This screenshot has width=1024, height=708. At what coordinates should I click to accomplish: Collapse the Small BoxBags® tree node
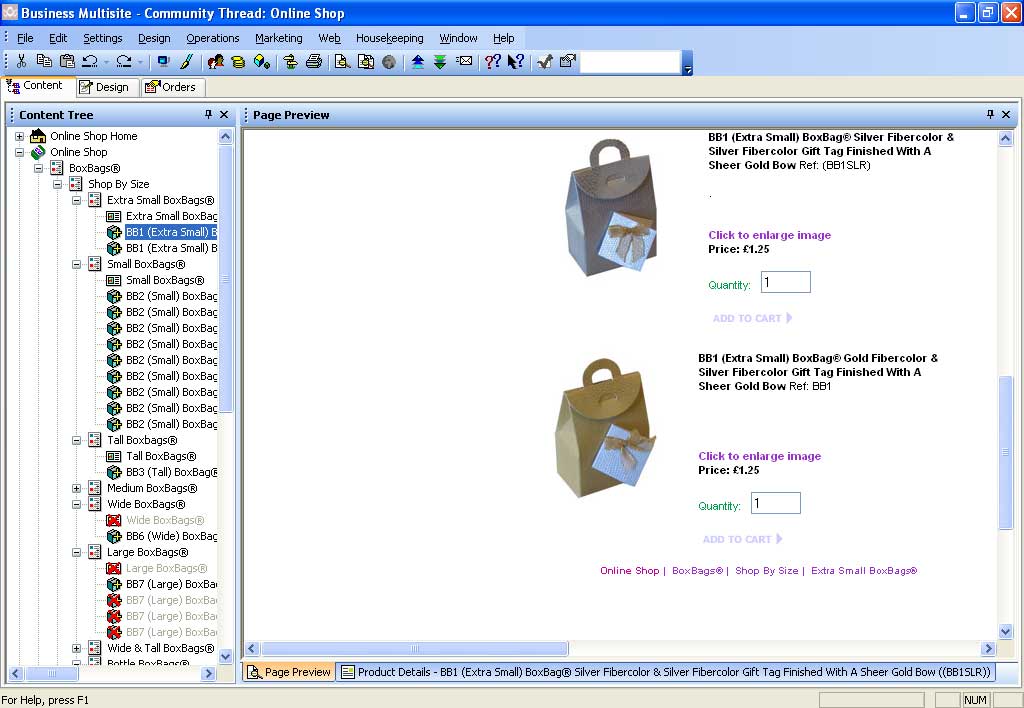pos(76,264)
